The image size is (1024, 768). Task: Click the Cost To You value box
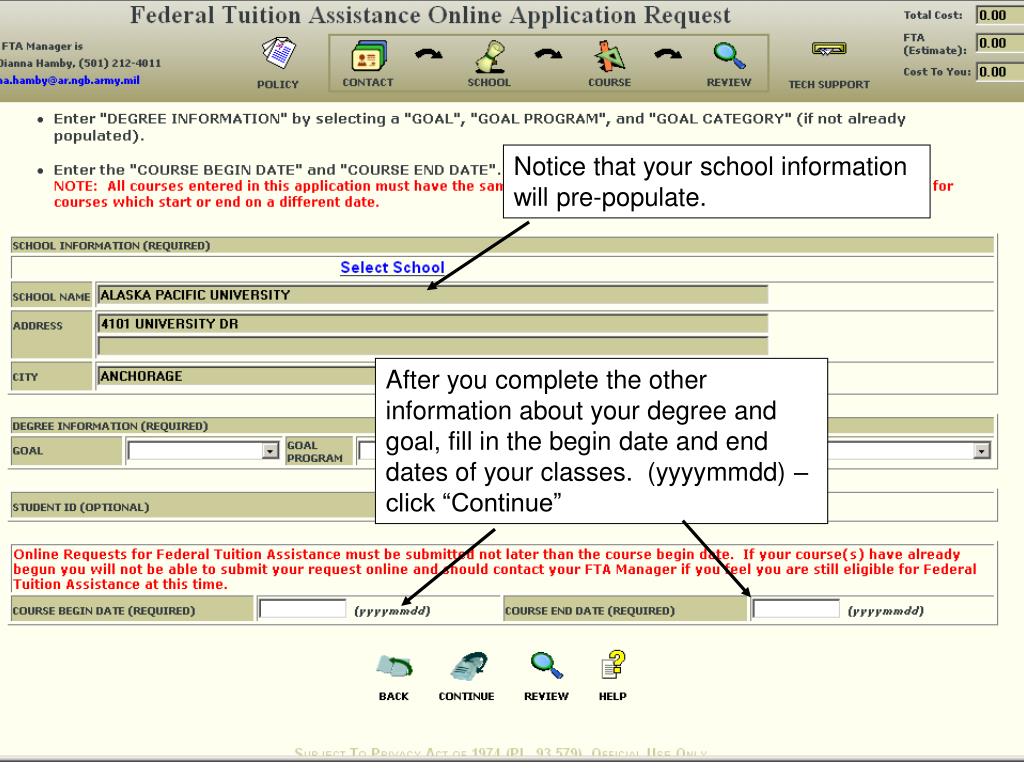(999, 72)
